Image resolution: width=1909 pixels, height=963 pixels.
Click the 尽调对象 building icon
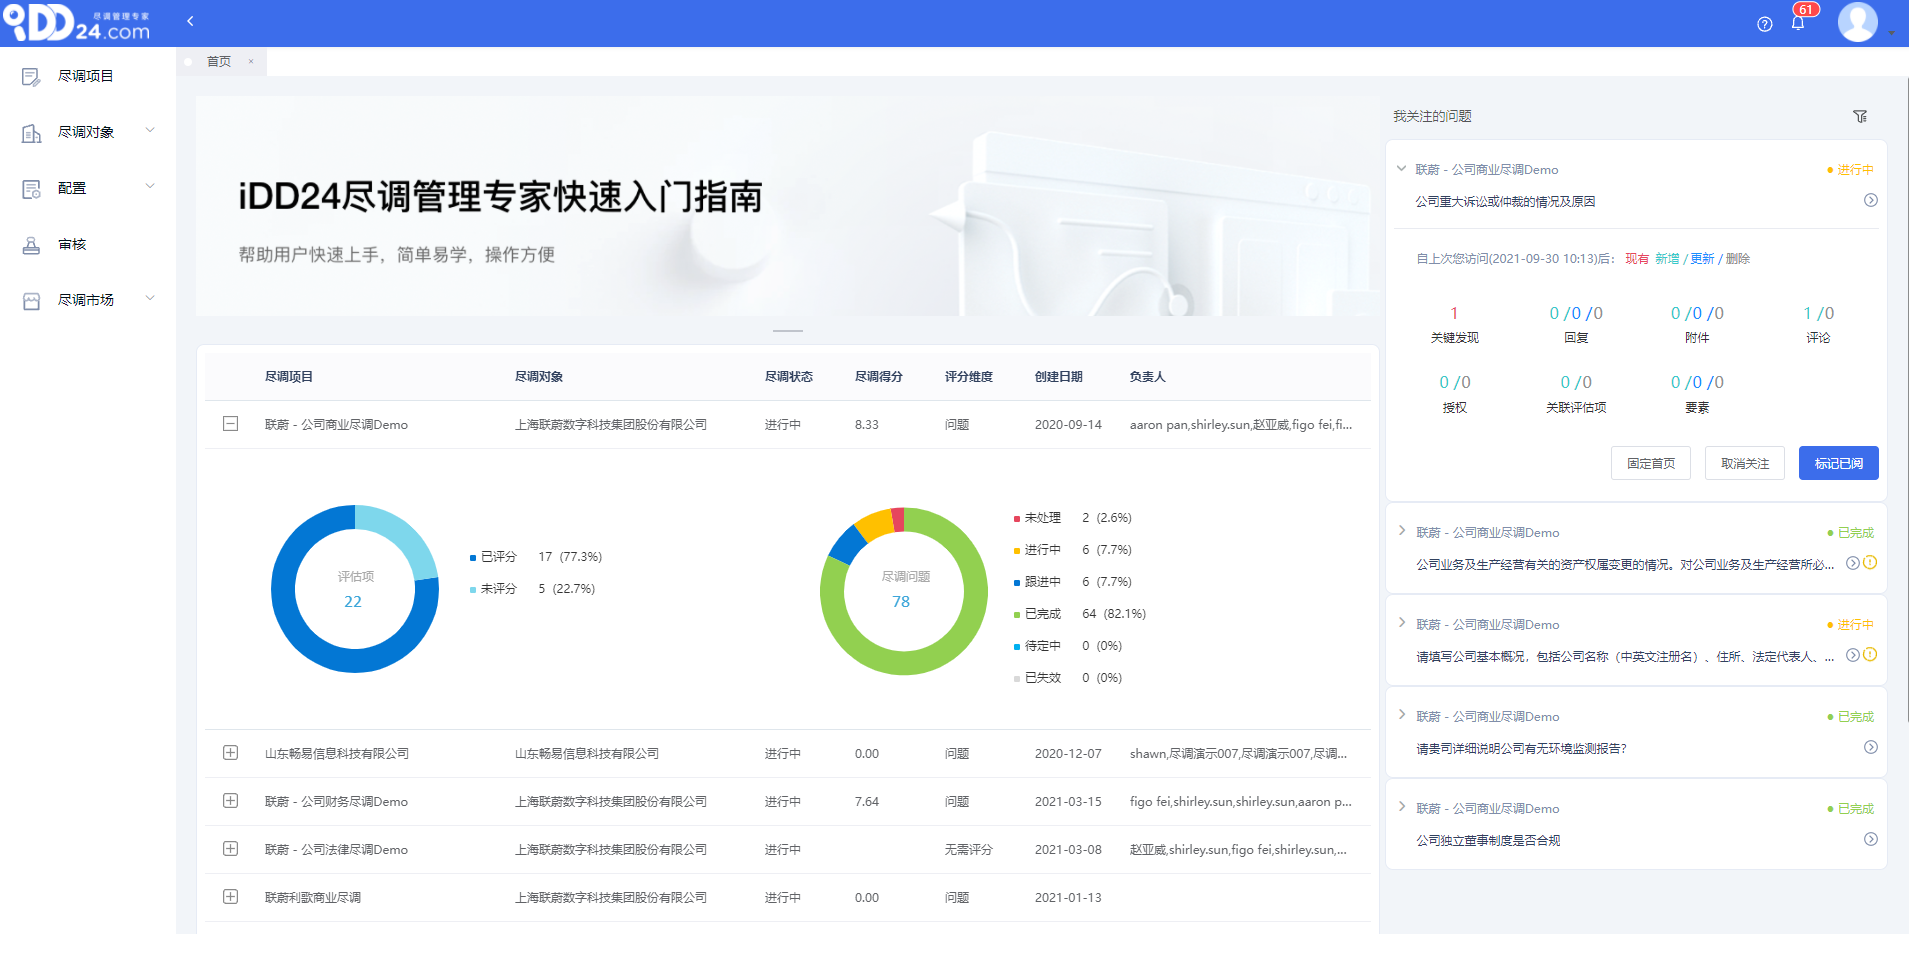pyautogui.click(x=31, y=133)
